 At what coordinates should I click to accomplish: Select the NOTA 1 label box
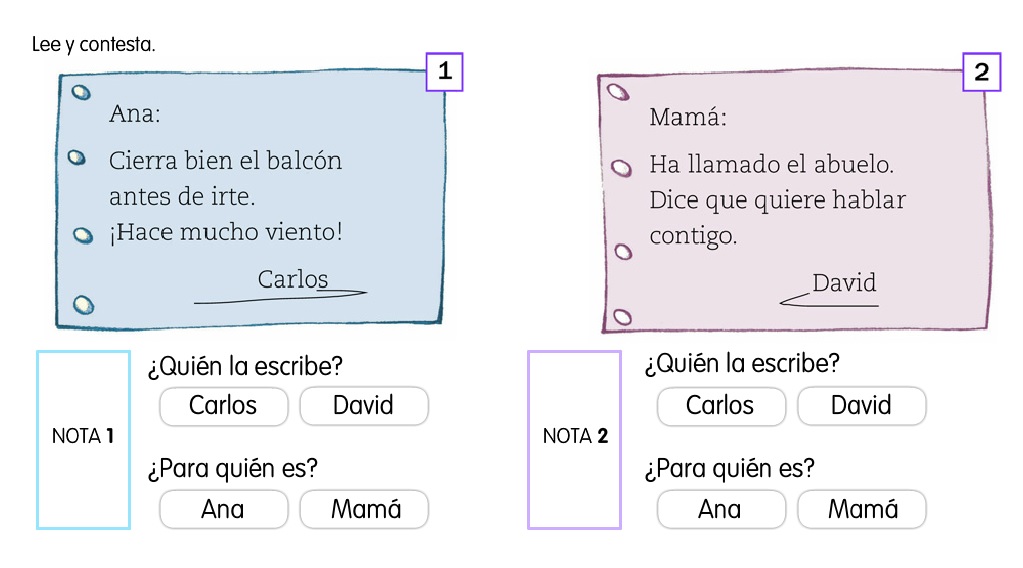click(83, 438)
